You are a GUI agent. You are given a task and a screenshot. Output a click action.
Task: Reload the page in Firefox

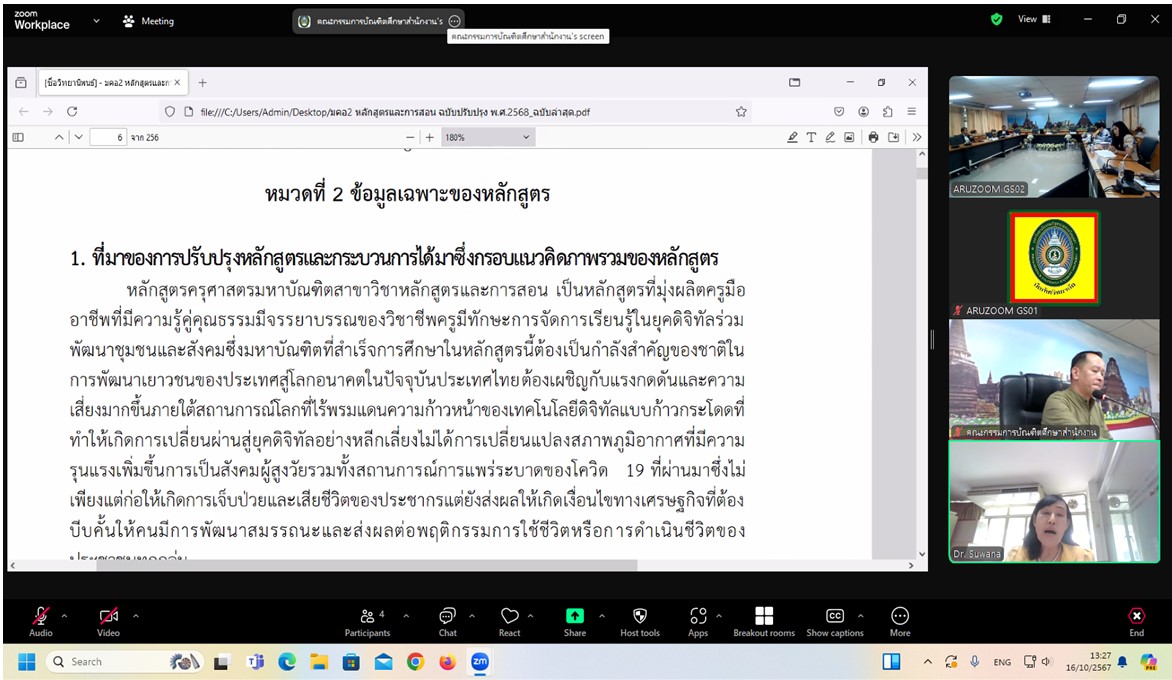[x=72, y=111]
